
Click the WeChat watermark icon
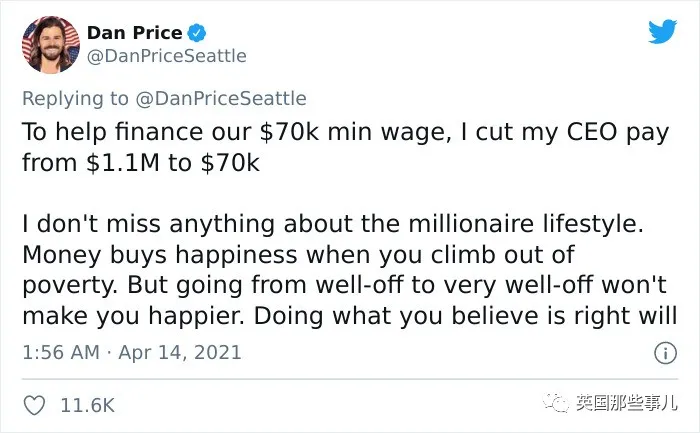(x=556, y=403)
